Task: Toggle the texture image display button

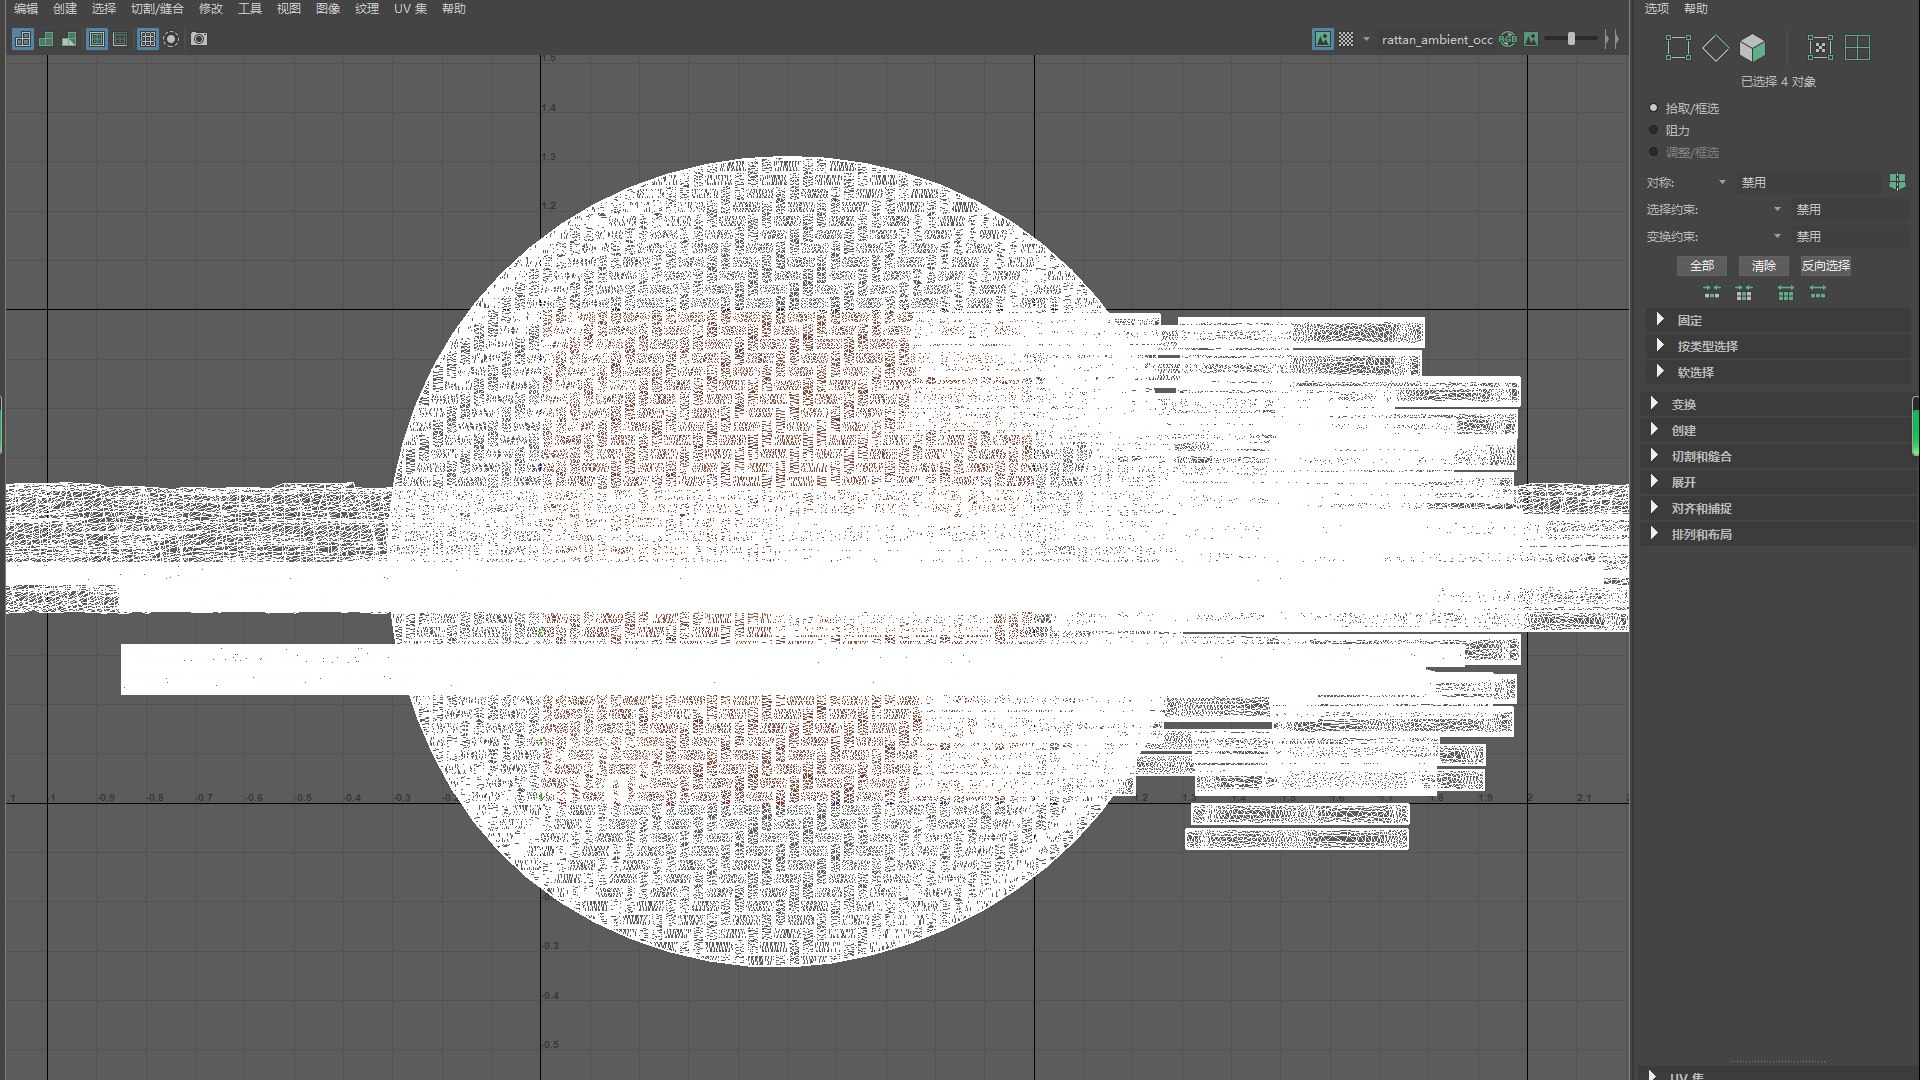Action: tap(1323, 39)
